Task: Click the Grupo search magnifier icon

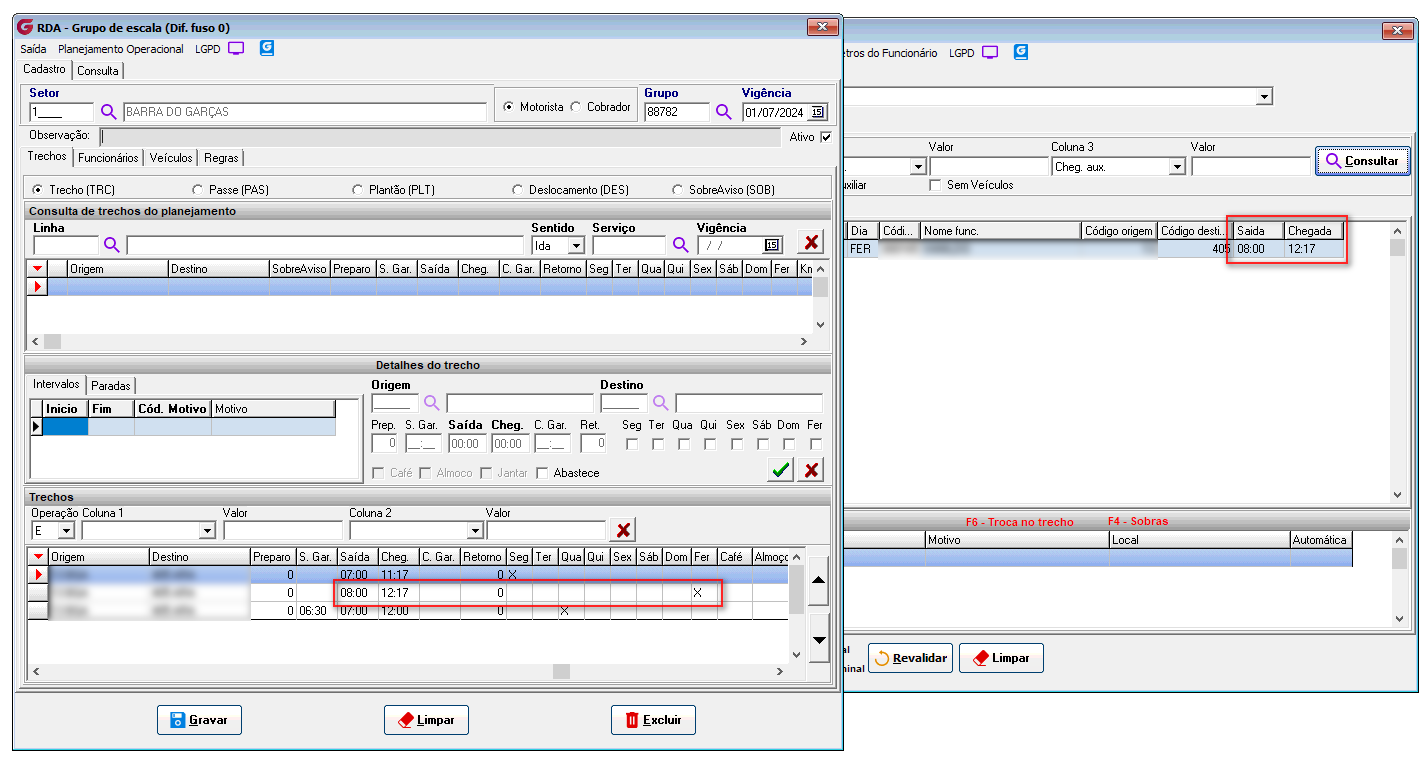Action: pyautogui.click(x=724, y=112)
